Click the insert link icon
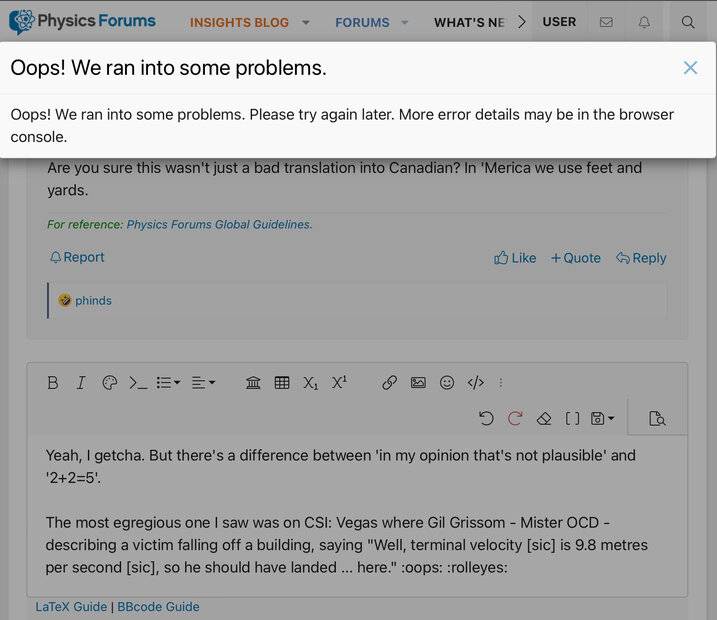Image resolution: width=717 pixels, height=620 pixels. point(390,382)
